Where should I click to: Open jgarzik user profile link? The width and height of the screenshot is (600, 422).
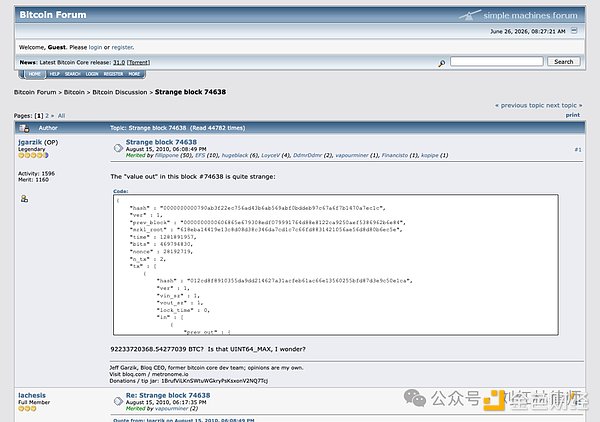[30, 142]
